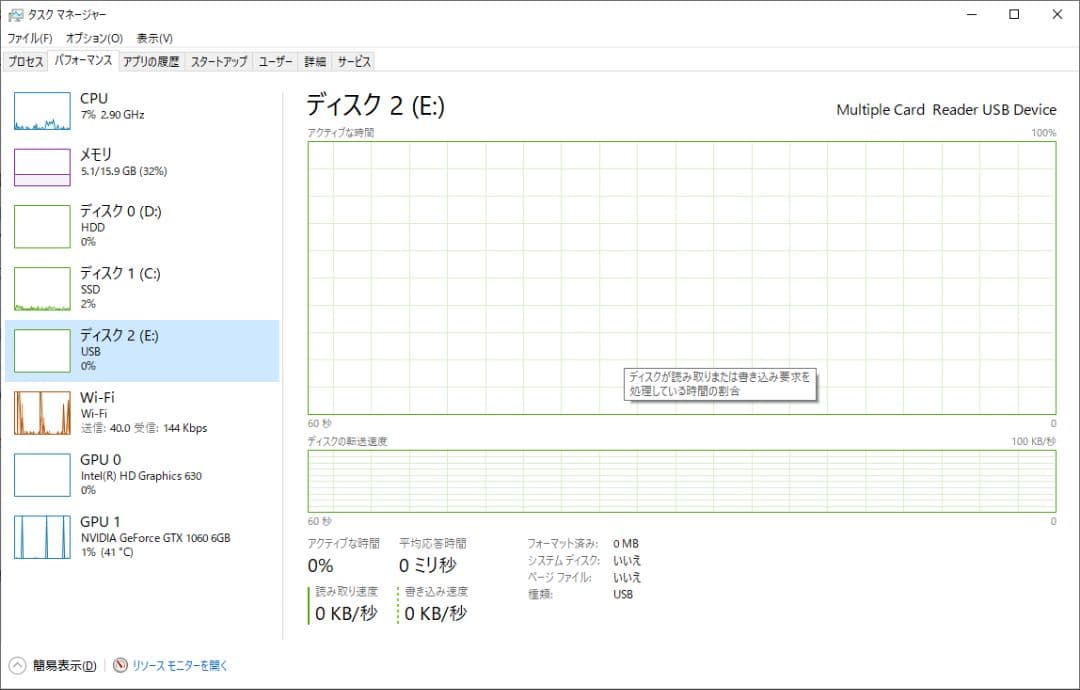Viewport: 1080px width, 690px height.
Task: Switch to the サービス tab
Action: point(354,61)
